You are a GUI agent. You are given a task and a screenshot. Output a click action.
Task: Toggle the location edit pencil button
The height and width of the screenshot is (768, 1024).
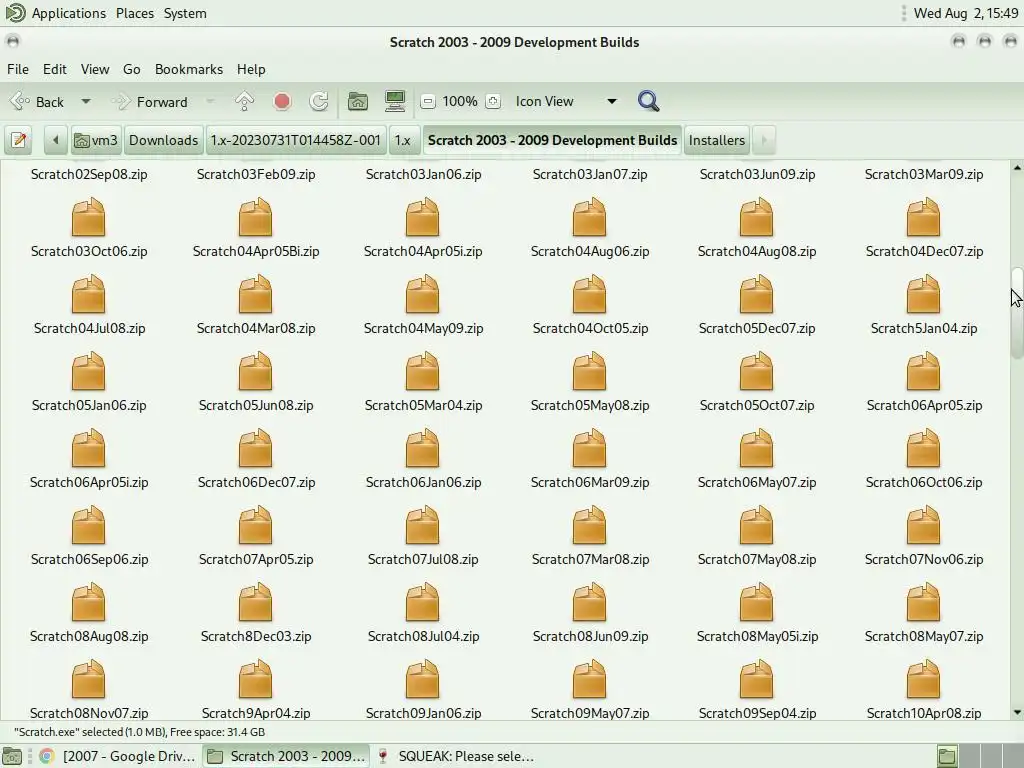pos(19,140)
